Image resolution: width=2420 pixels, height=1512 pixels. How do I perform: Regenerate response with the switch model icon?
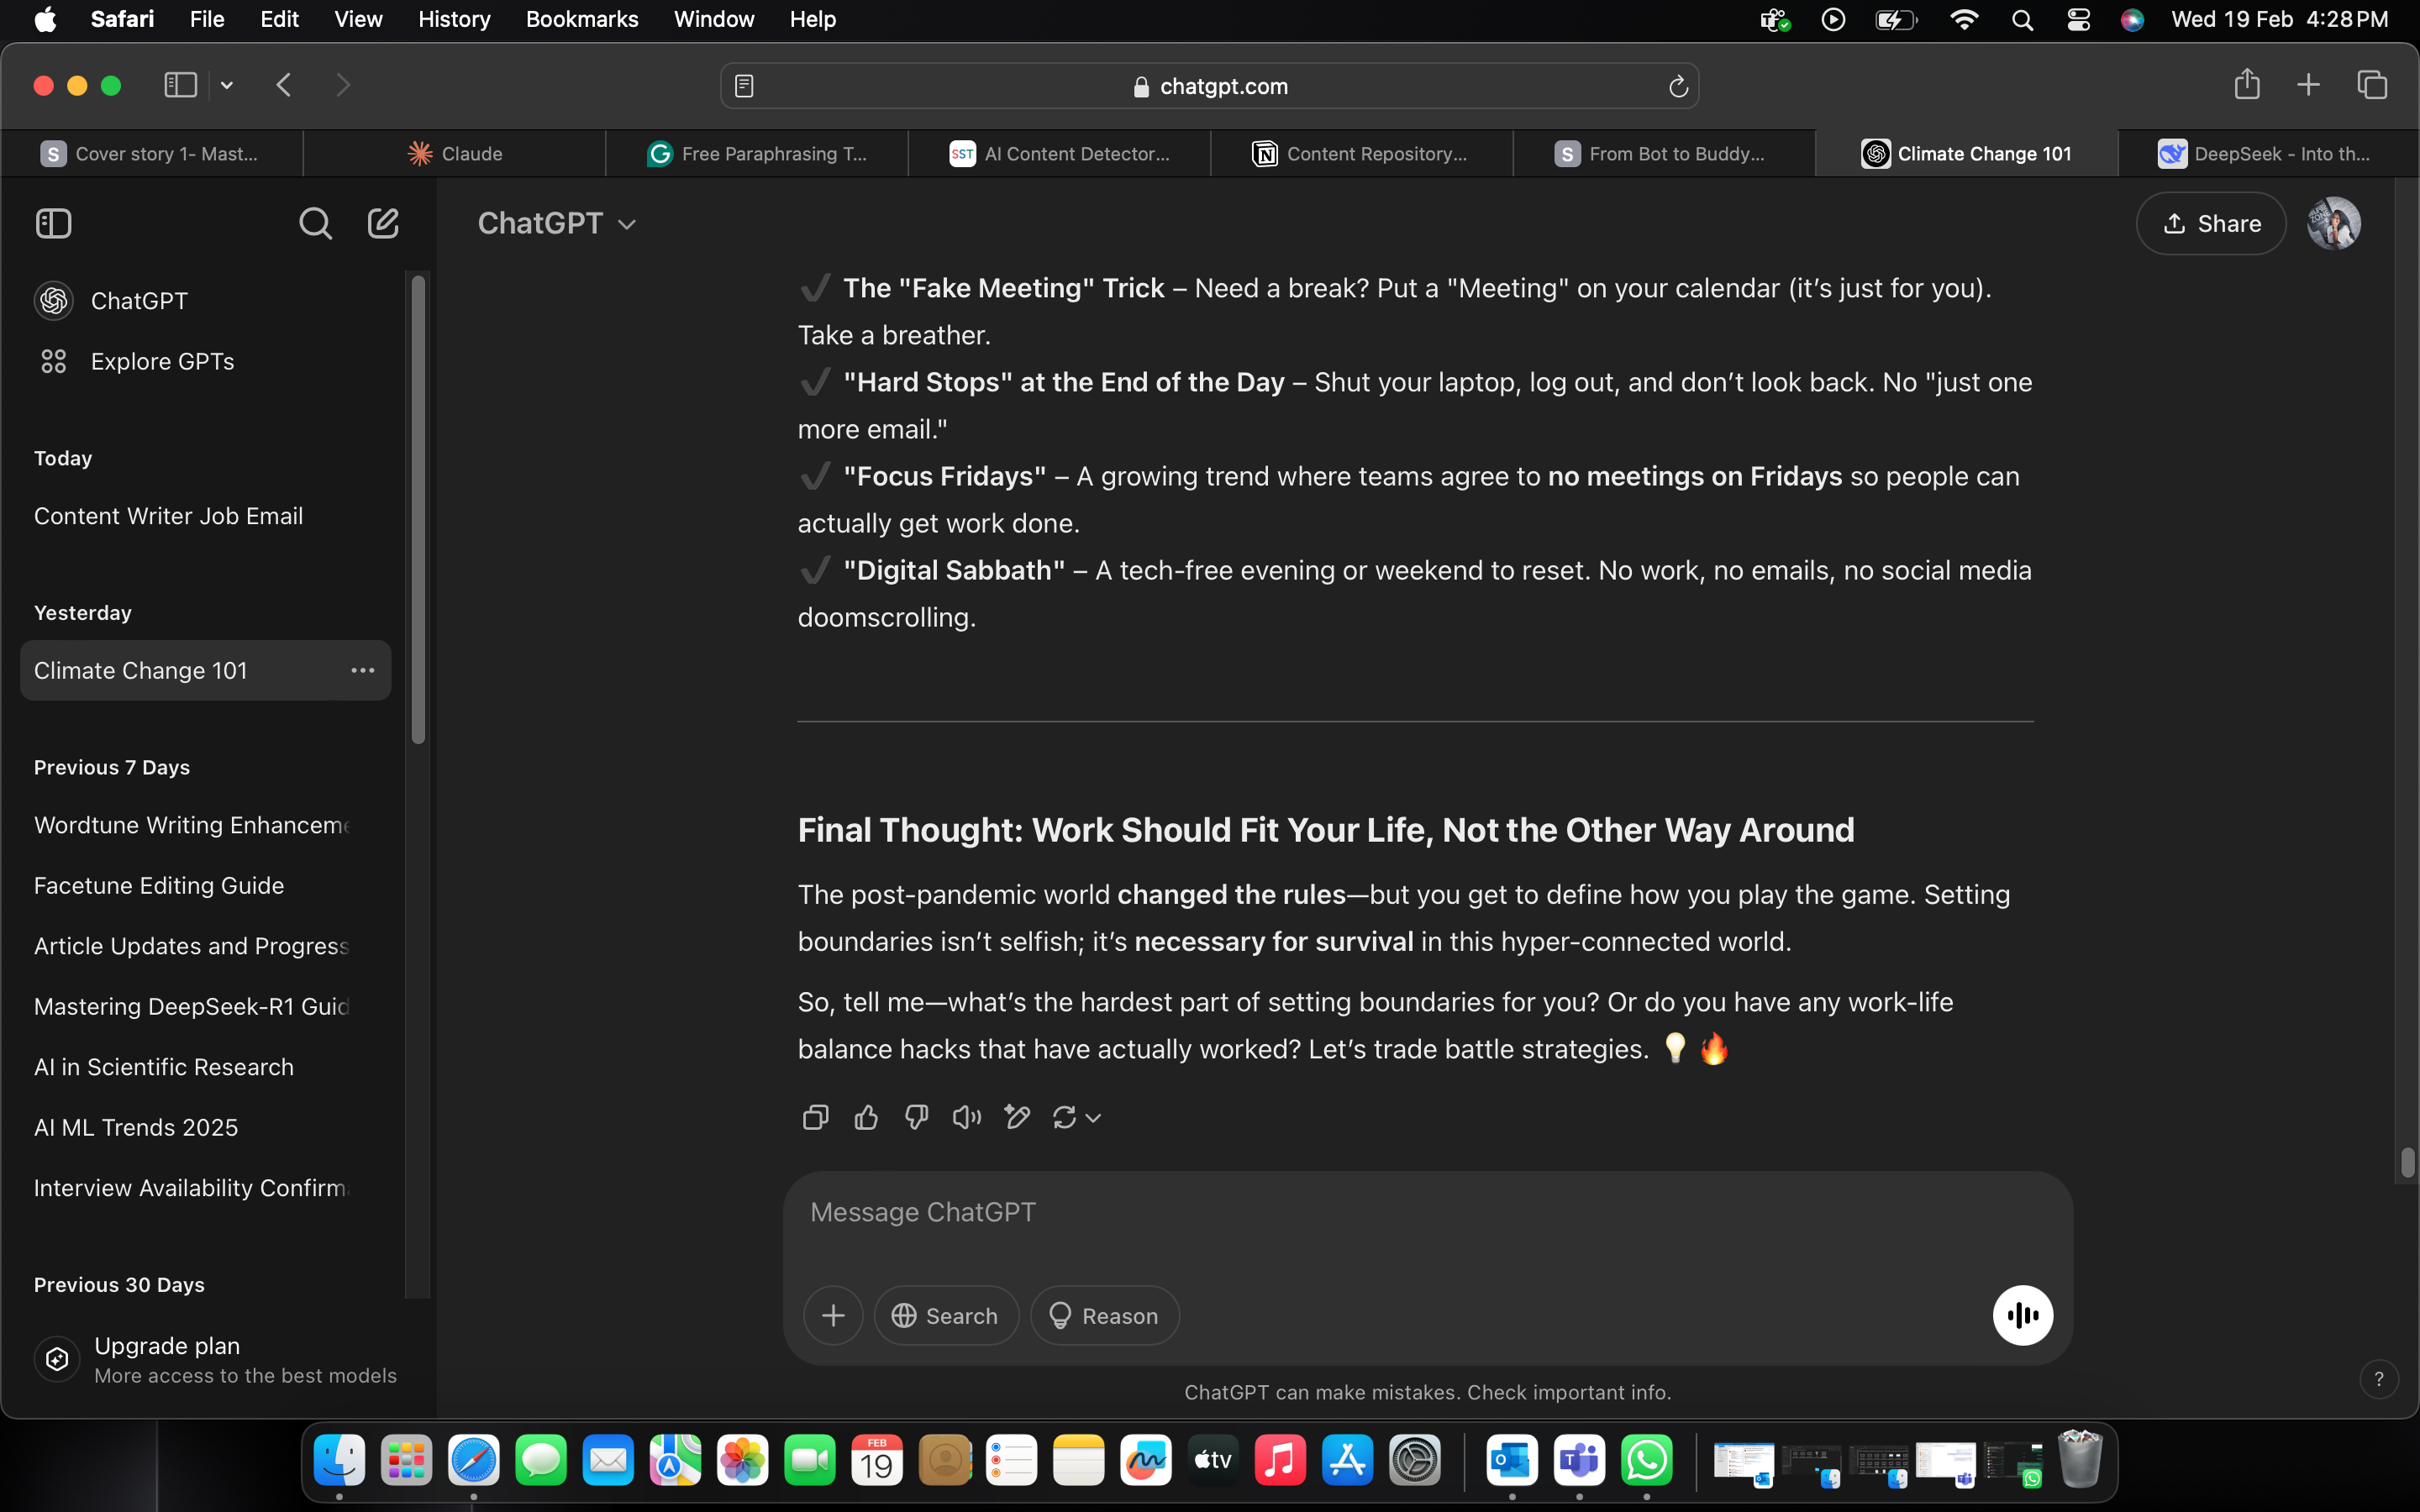click(x=1076, y=1117)
